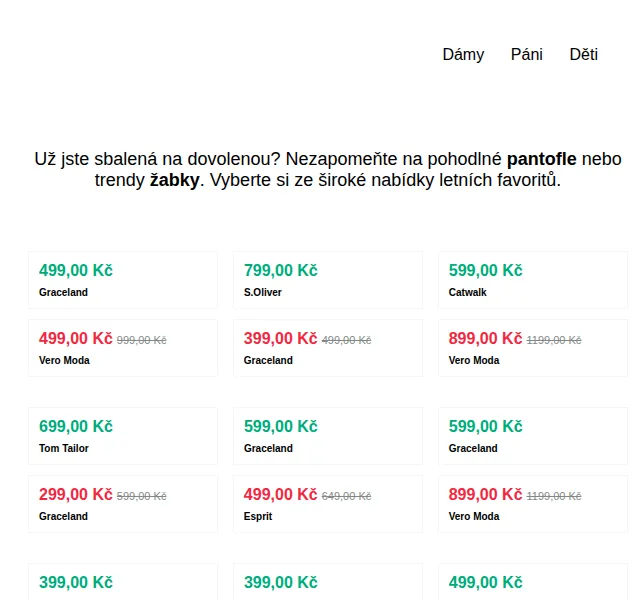This screenshot has height=600, width=640.
Task: Open the Dámy menu item
Action: [463, 55]
